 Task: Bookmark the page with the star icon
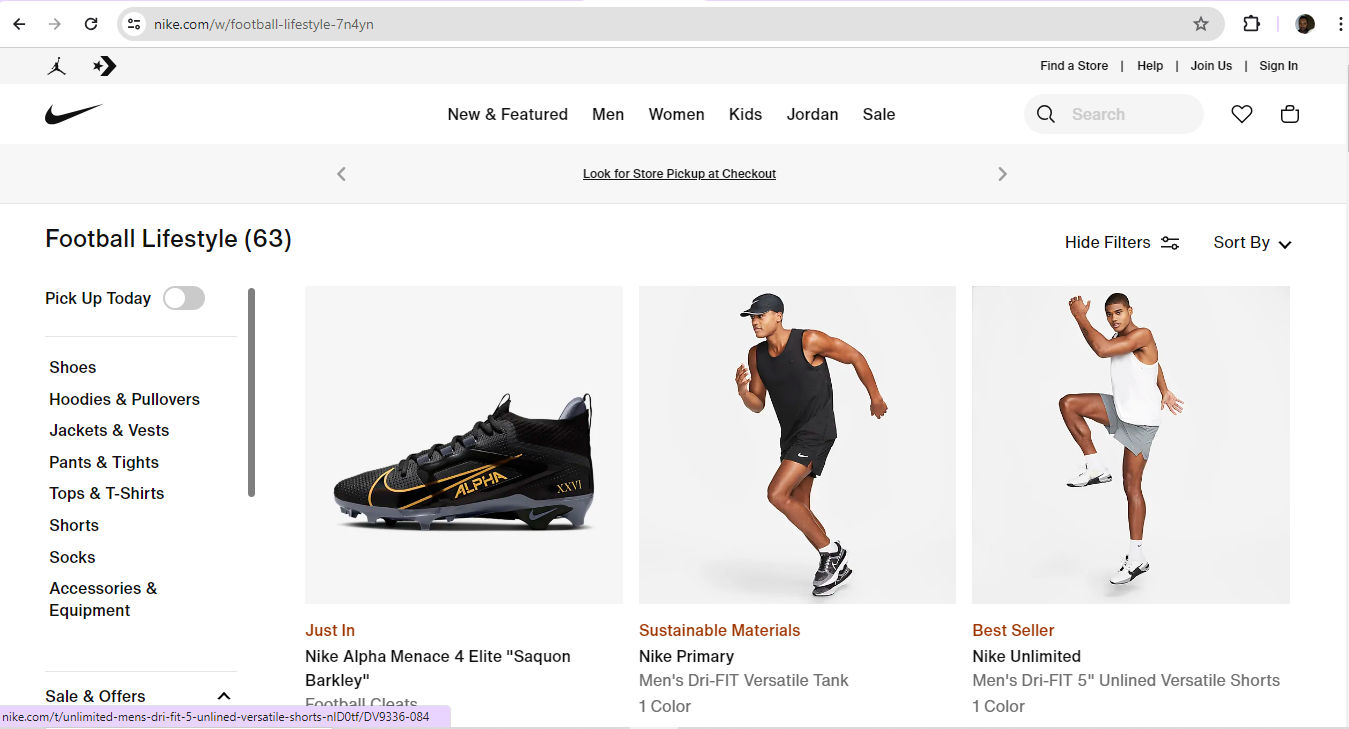pos(1201,23)
